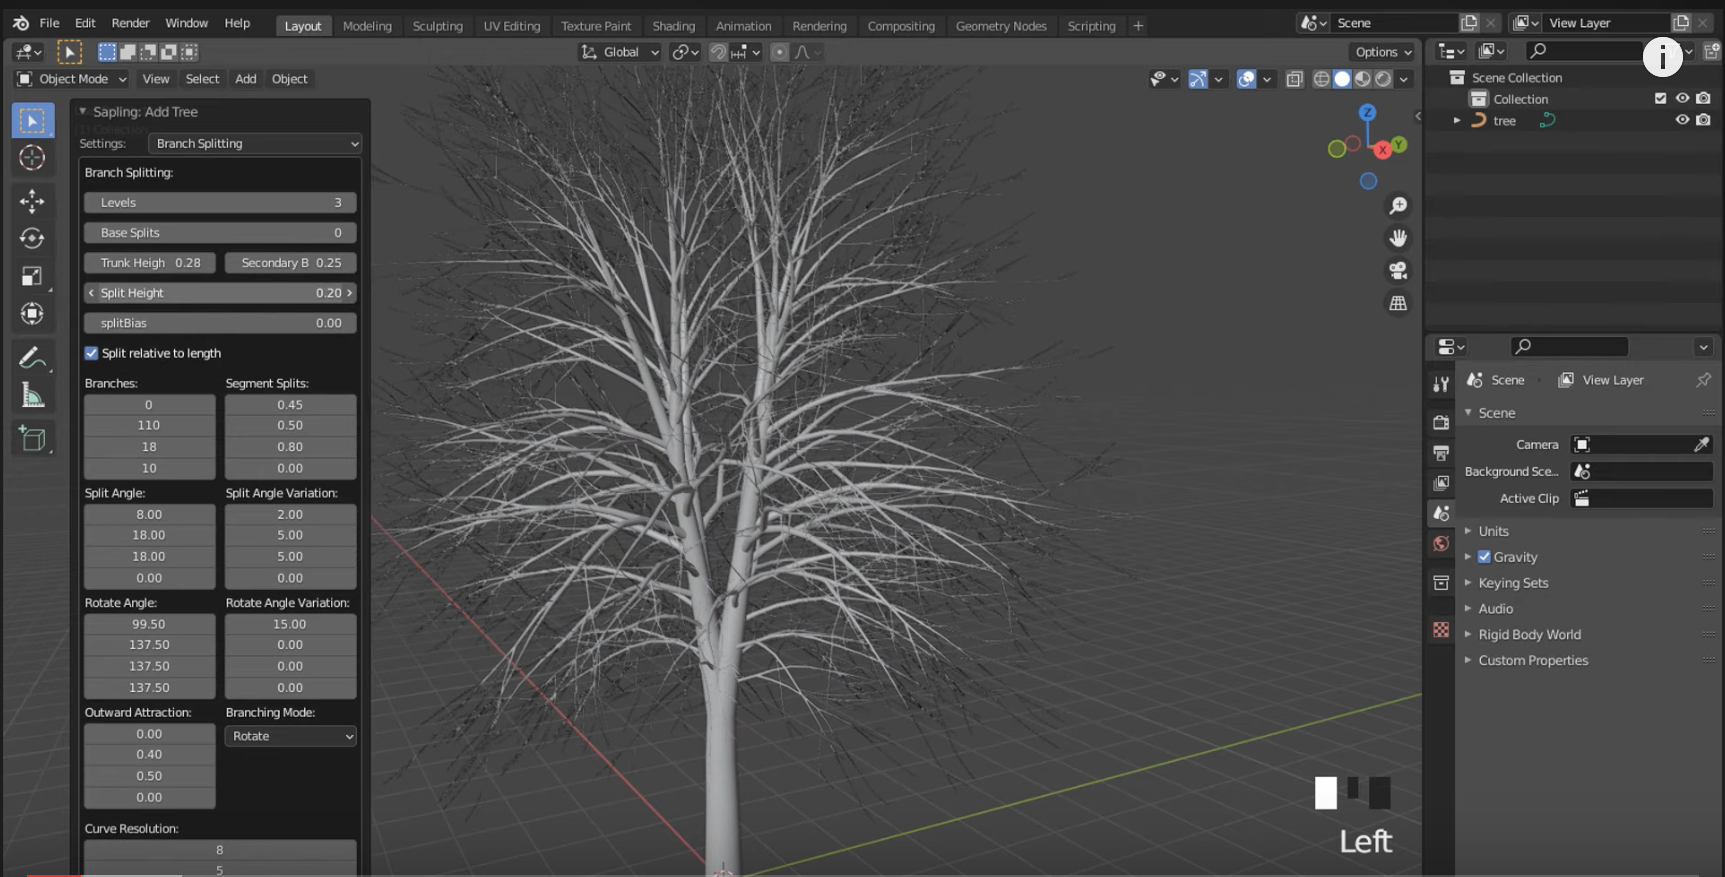The image size is (1725, 877).
Task: Hide the Collection with eye icon
Action: coord(1682,98)
